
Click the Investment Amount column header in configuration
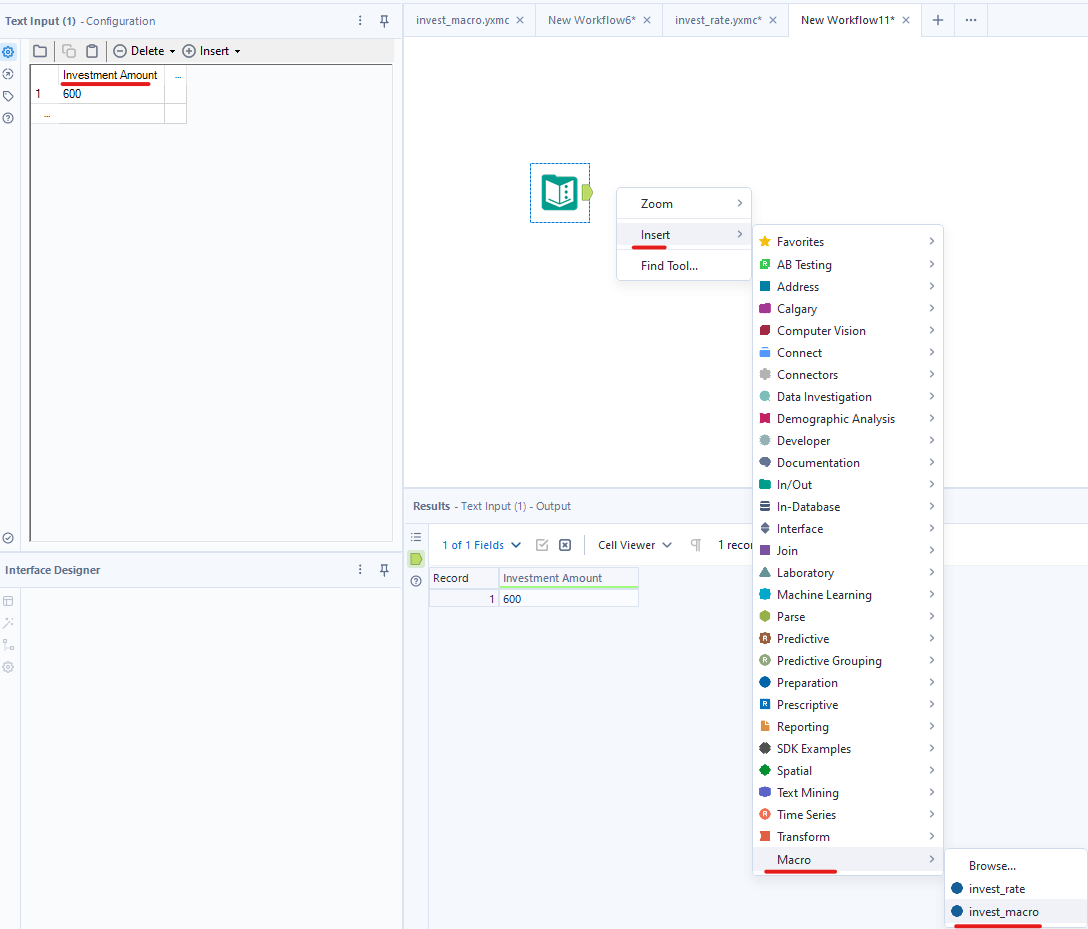[x=110, y=75]
